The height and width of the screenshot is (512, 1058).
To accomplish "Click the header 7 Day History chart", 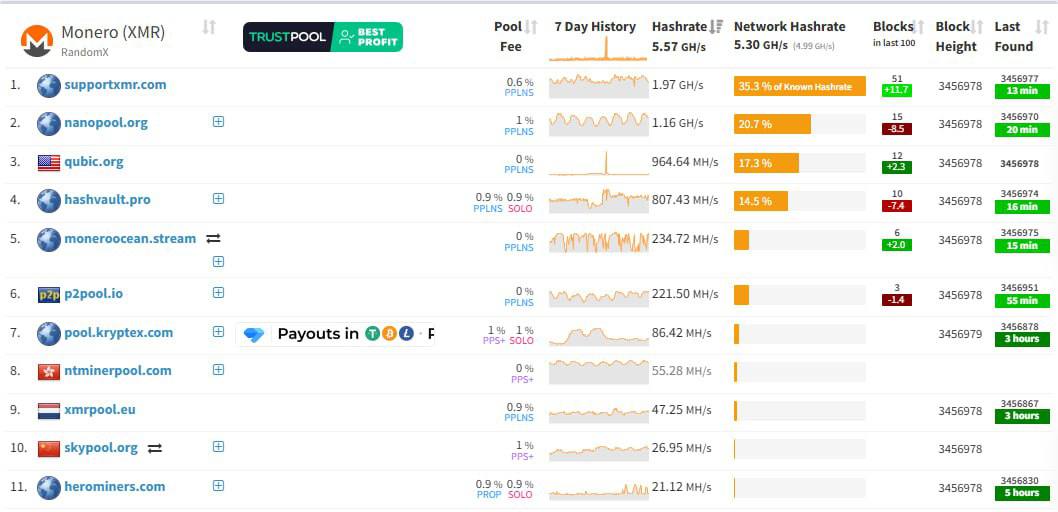I will pyautogui.click(x=597, y=49).
